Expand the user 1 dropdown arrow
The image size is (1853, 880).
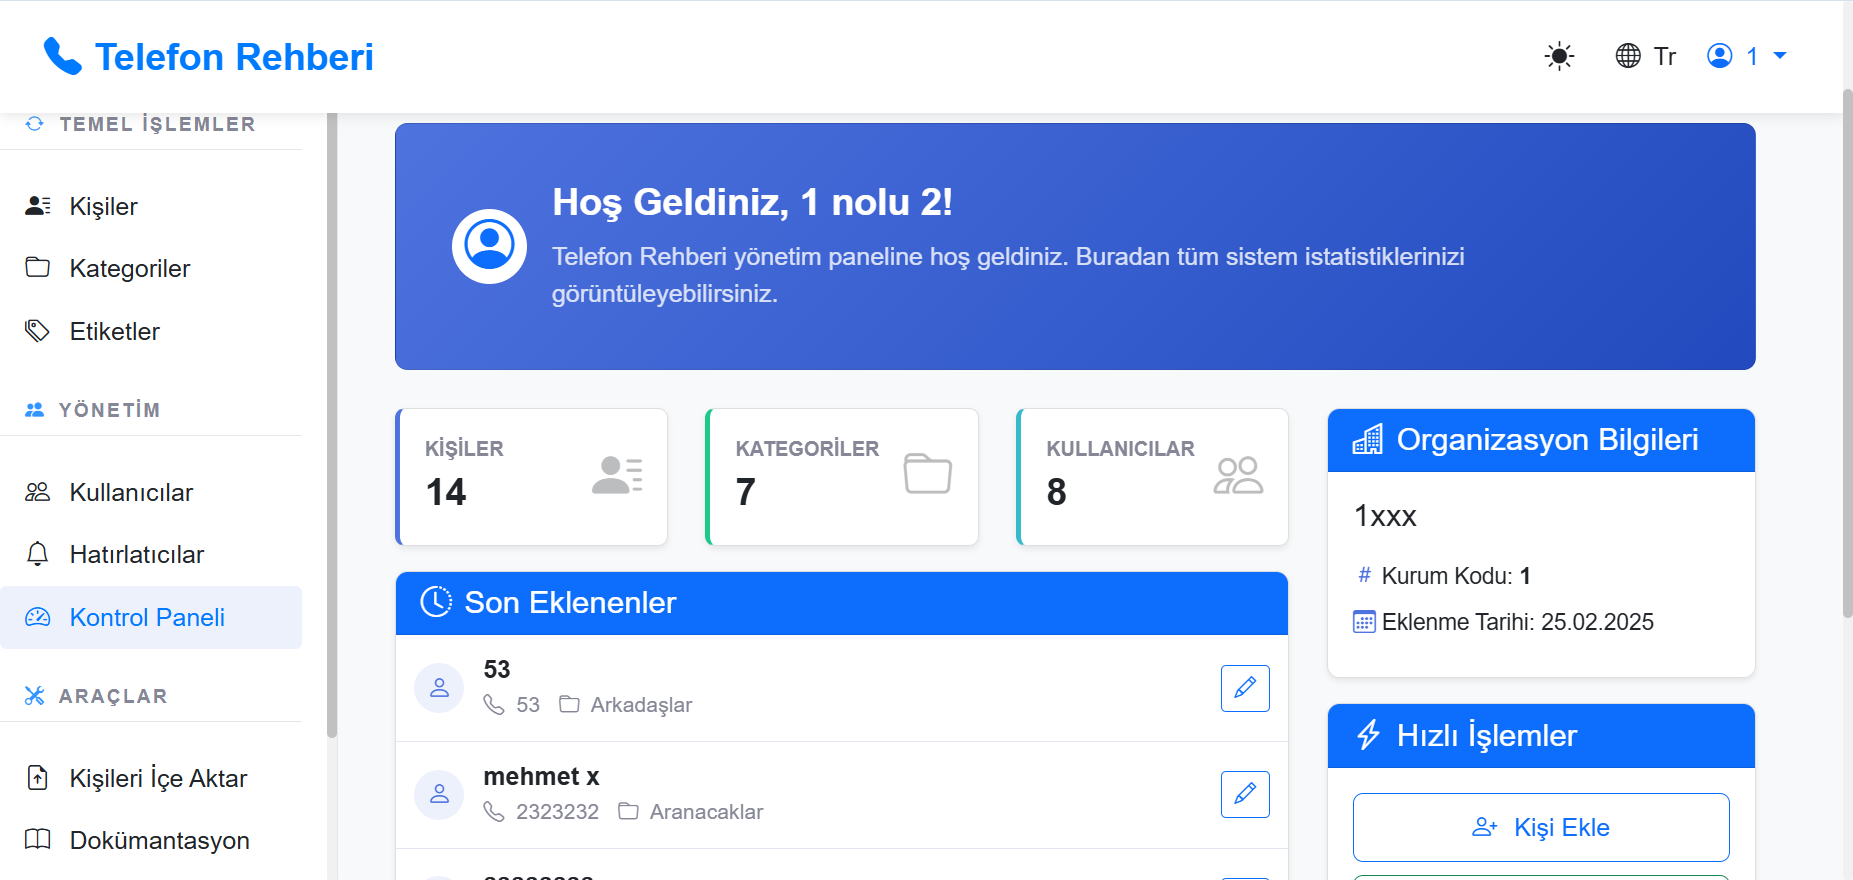point(1780,56)
